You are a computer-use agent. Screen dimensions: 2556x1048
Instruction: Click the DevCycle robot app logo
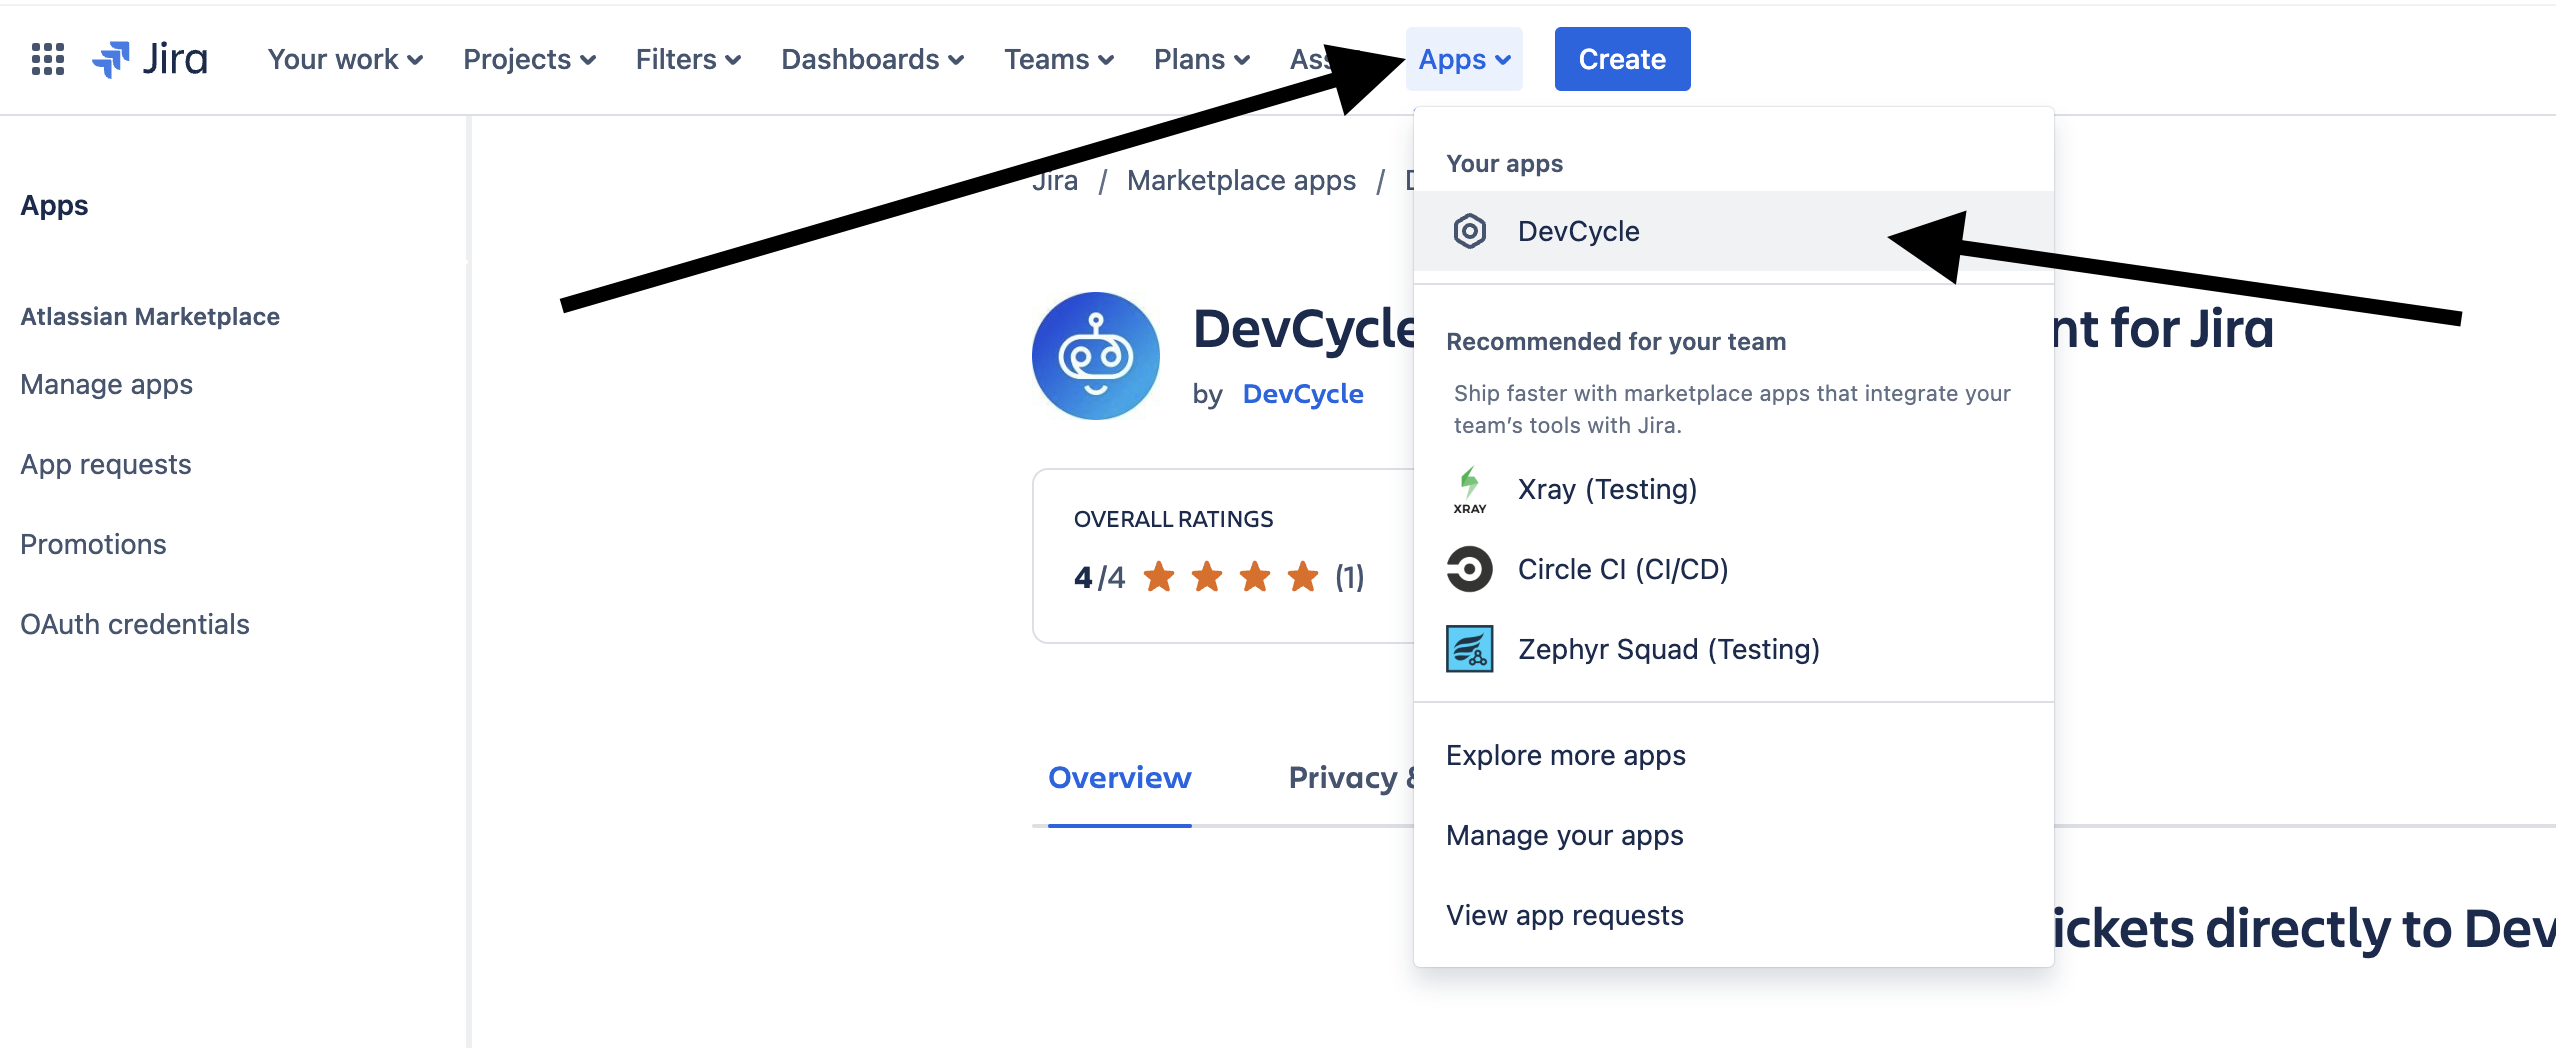(1094, 355)
